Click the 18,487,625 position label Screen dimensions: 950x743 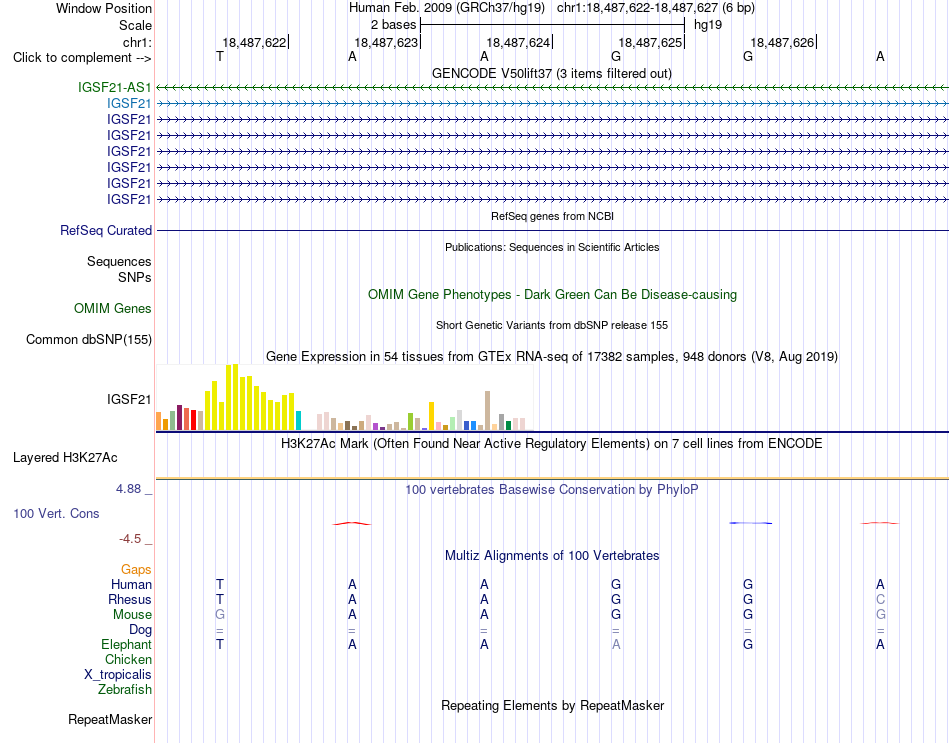(x=650, y=42)
